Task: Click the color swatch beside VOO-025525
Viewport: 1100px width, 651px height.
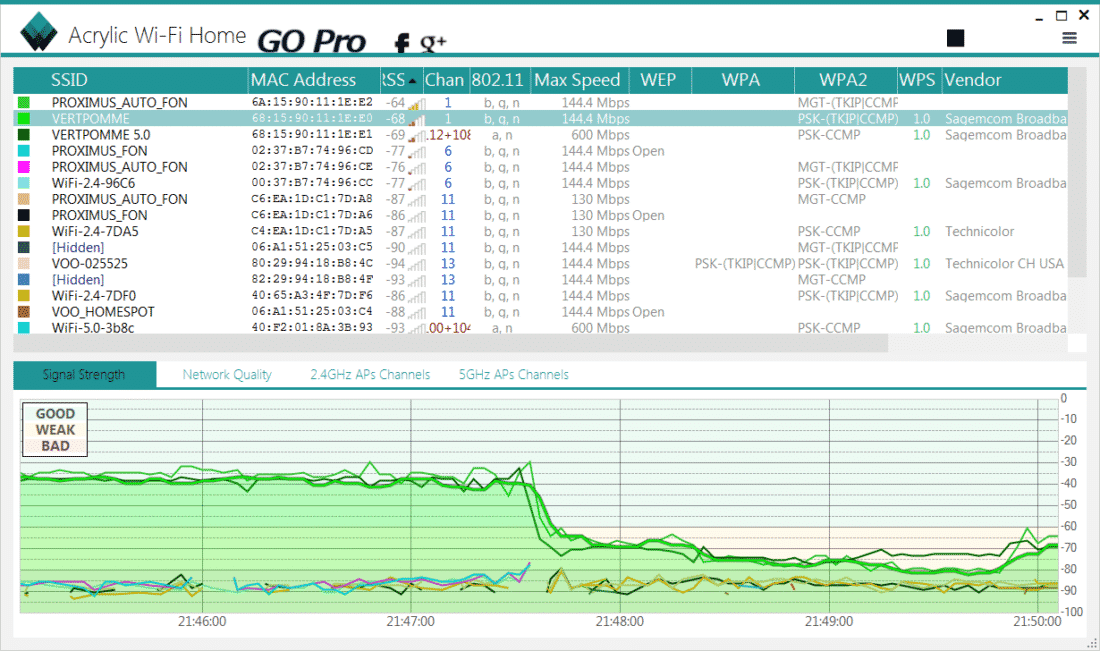Action: click(x=24, y=264)
